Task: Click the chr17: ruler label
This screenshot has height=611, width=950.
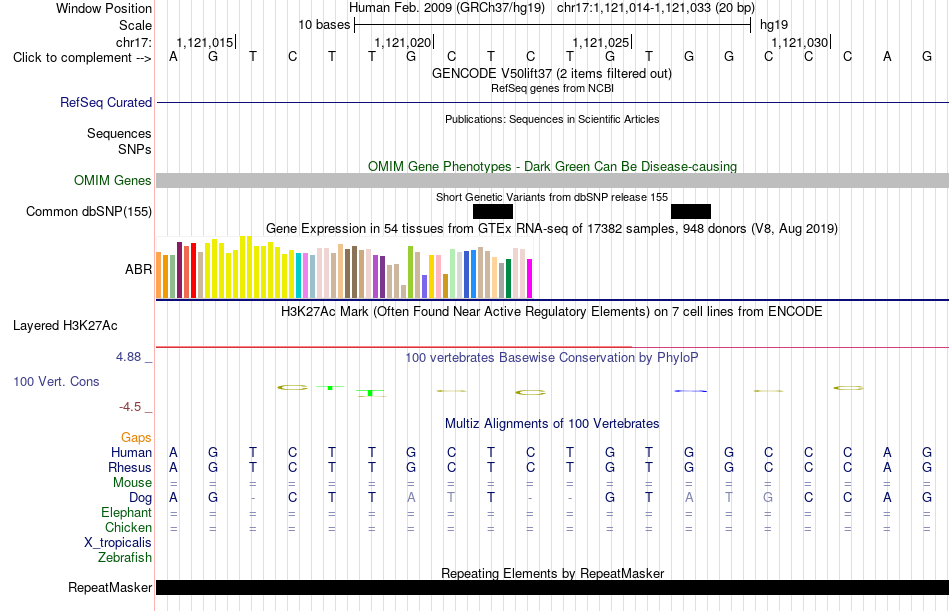Action: [134, 42]
